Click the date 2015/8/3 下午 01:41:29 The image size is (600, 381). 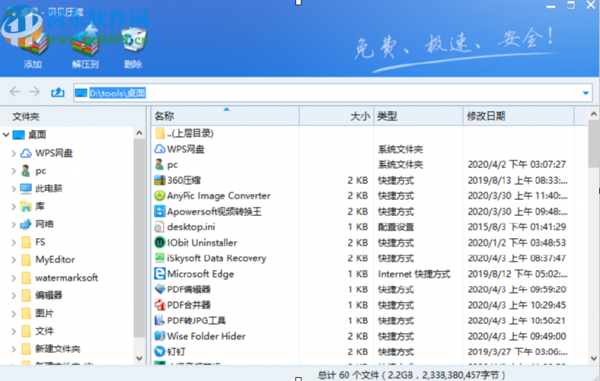click(x=517, y=227)
